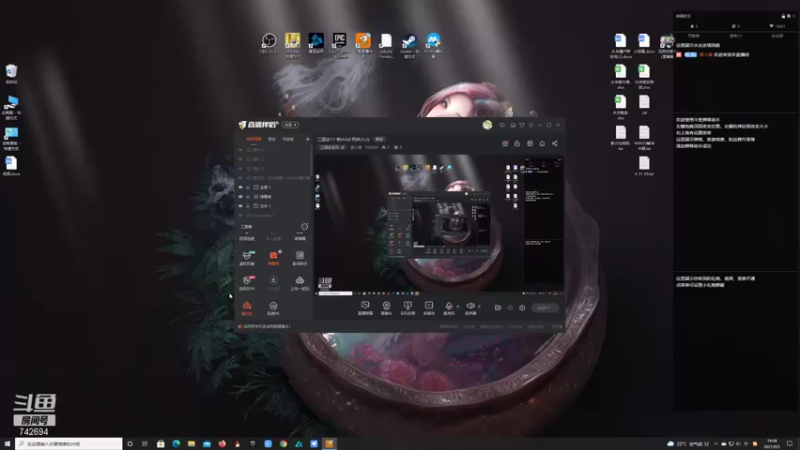
Task: Open the mode selector pill beside the logo
Action: point(290,125)
